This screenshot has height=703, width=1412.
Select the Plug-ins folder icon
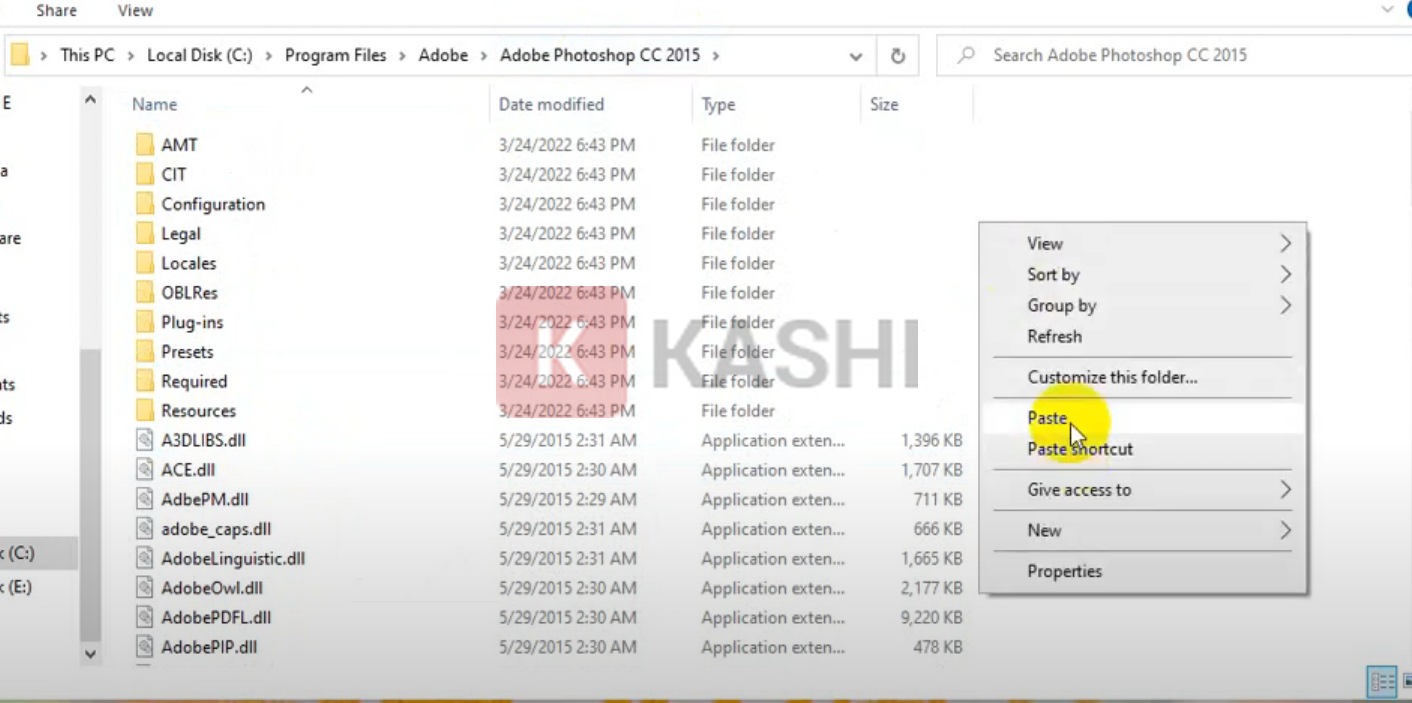click(145, 322)
